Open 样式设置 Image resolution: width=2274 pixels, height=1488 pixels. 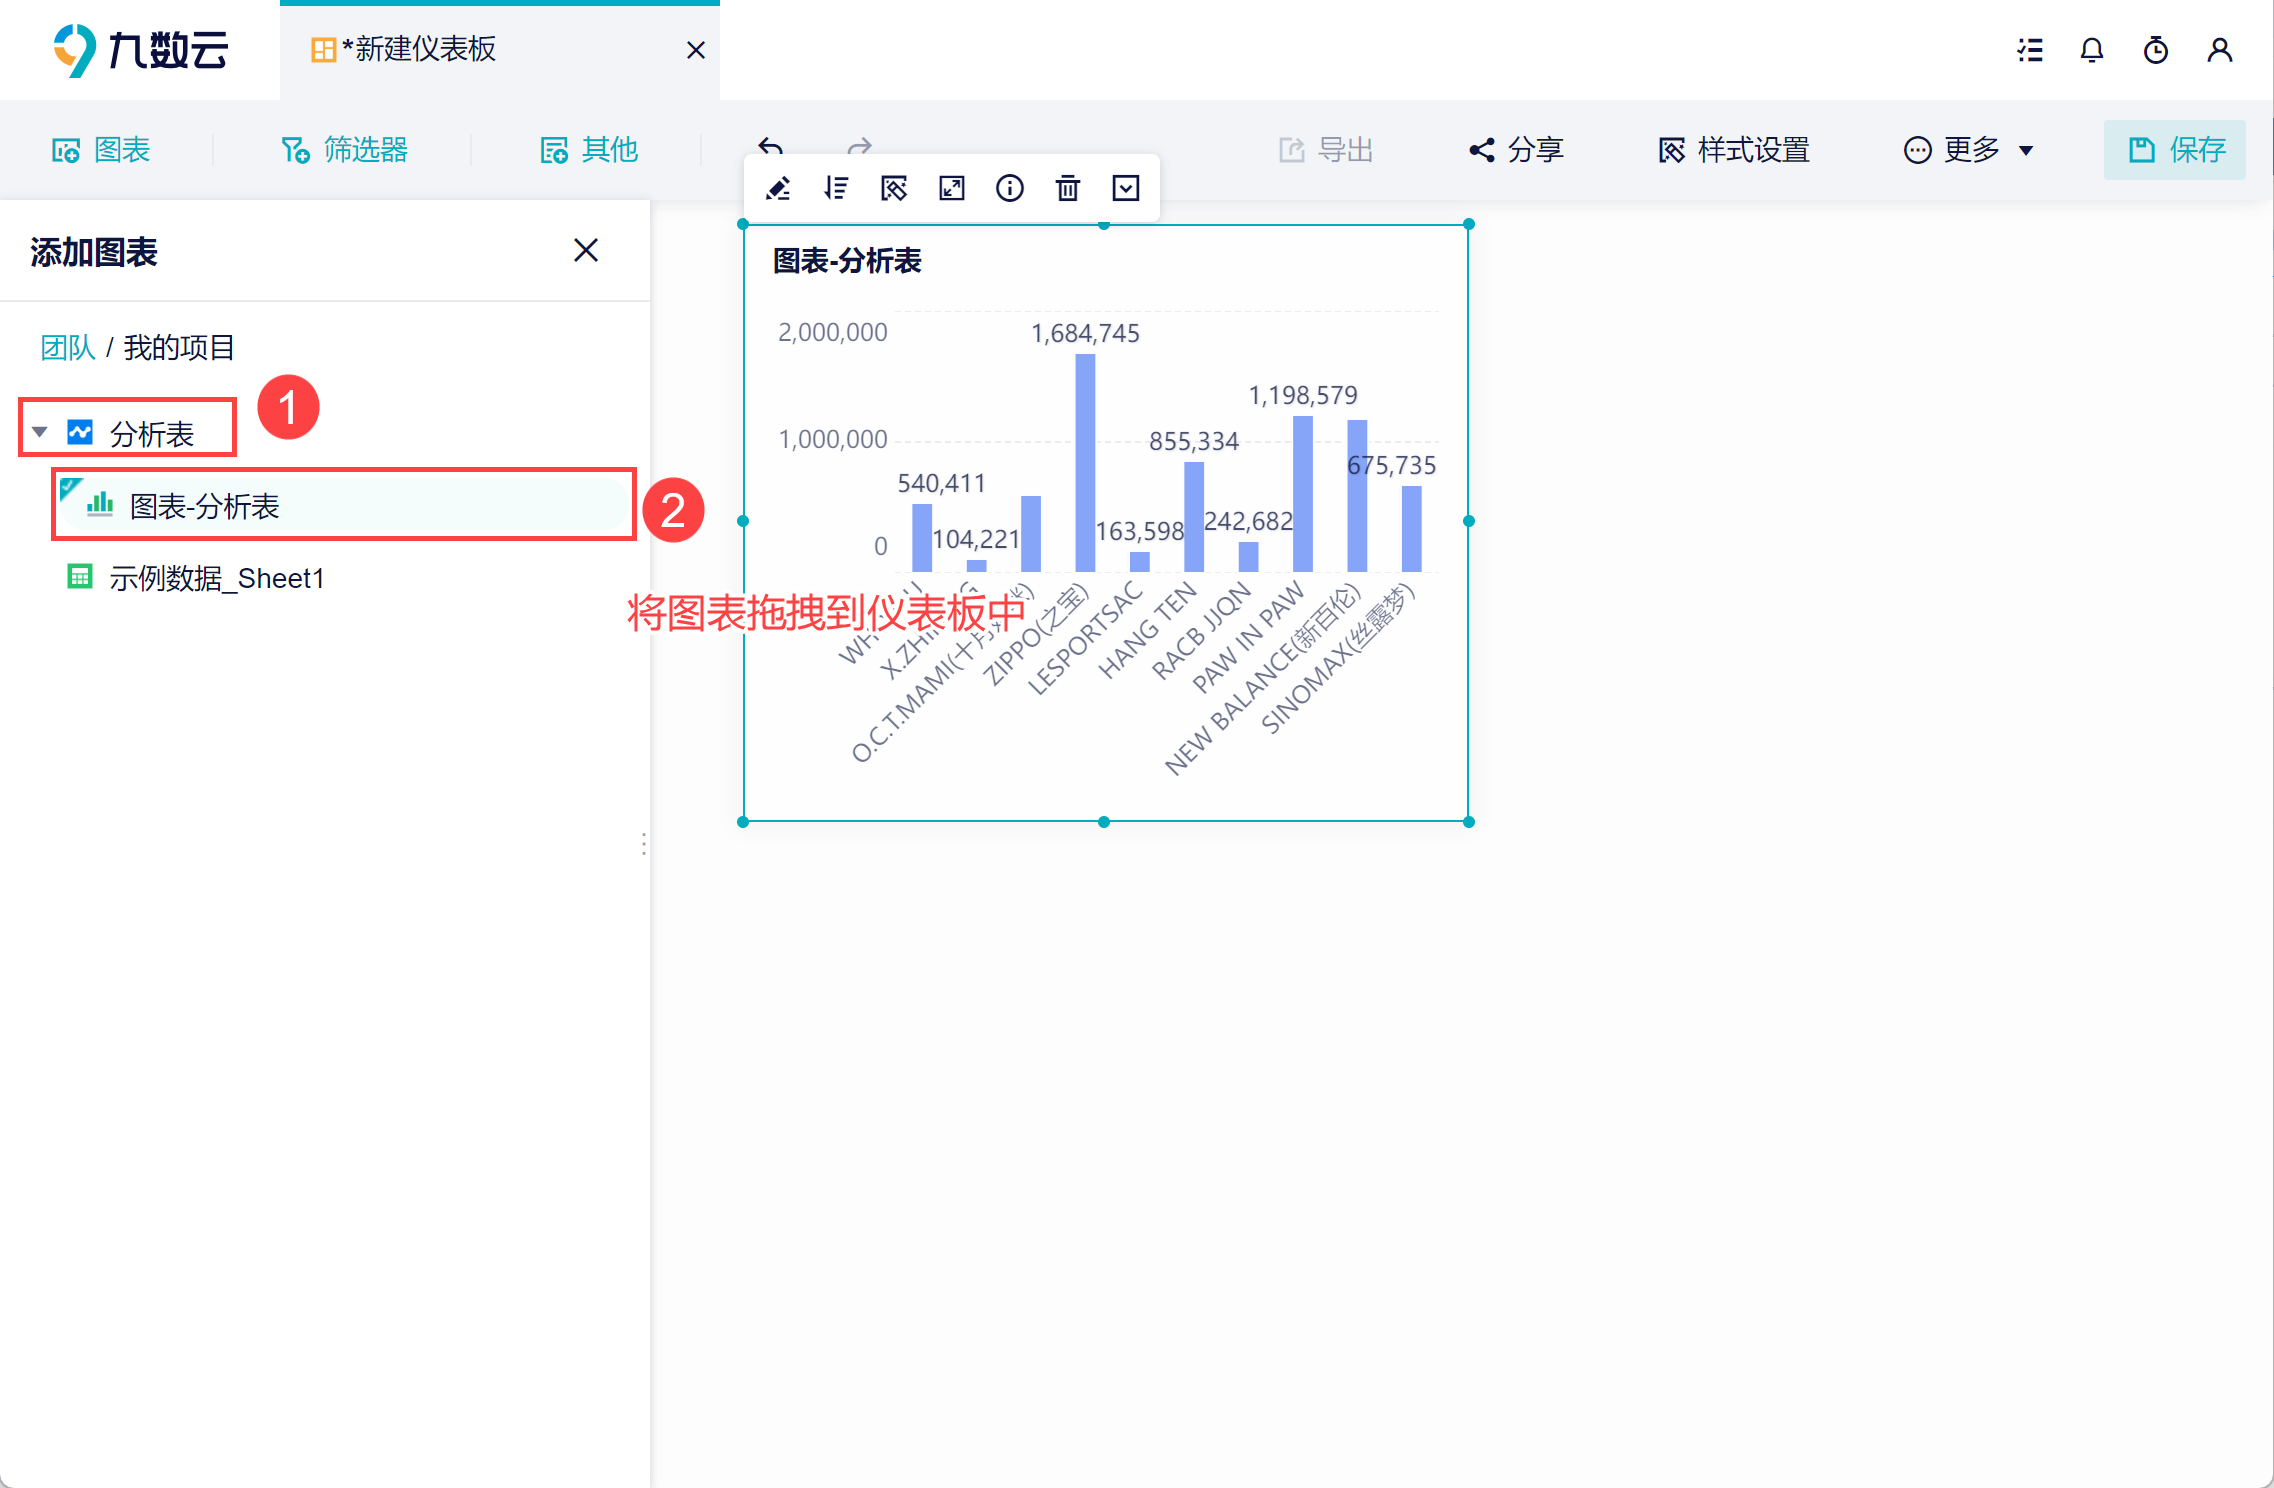click(x=1734, y=150)
